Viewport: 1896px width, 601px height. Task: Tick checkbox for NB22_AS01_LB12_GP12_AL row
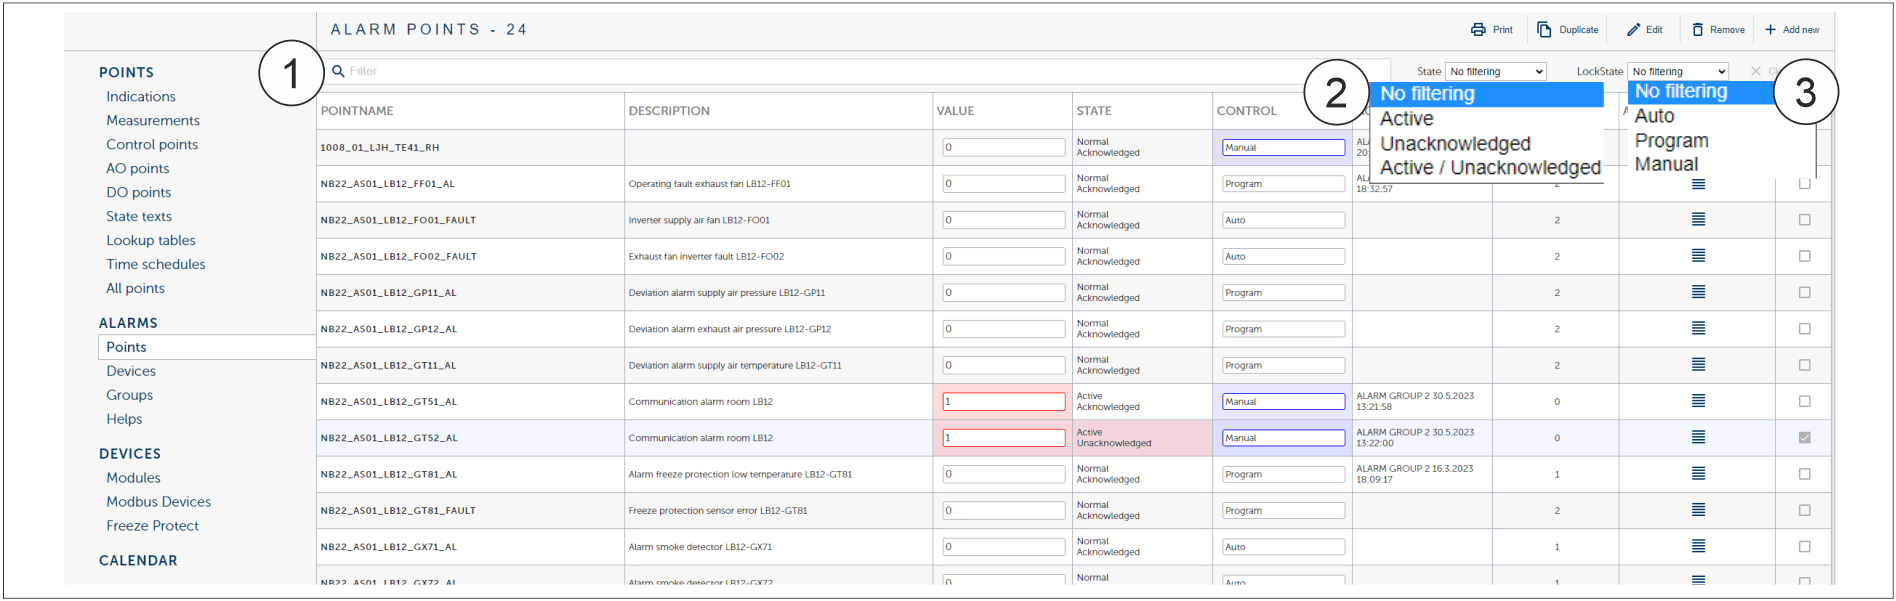point(1804,328)
